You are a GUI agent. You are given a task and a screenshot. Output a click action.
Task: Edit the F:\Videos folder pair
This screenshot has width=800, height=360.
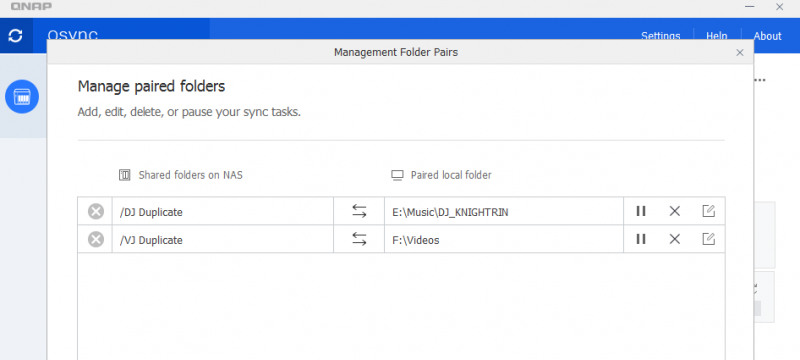[x=709, y=239]
